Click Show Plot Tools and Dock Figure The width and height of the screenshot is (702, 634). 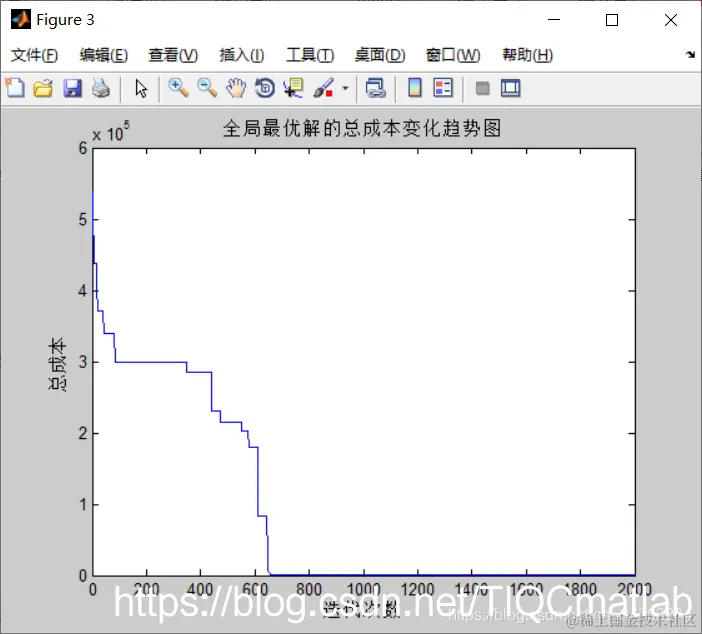(x=510, y=88)
